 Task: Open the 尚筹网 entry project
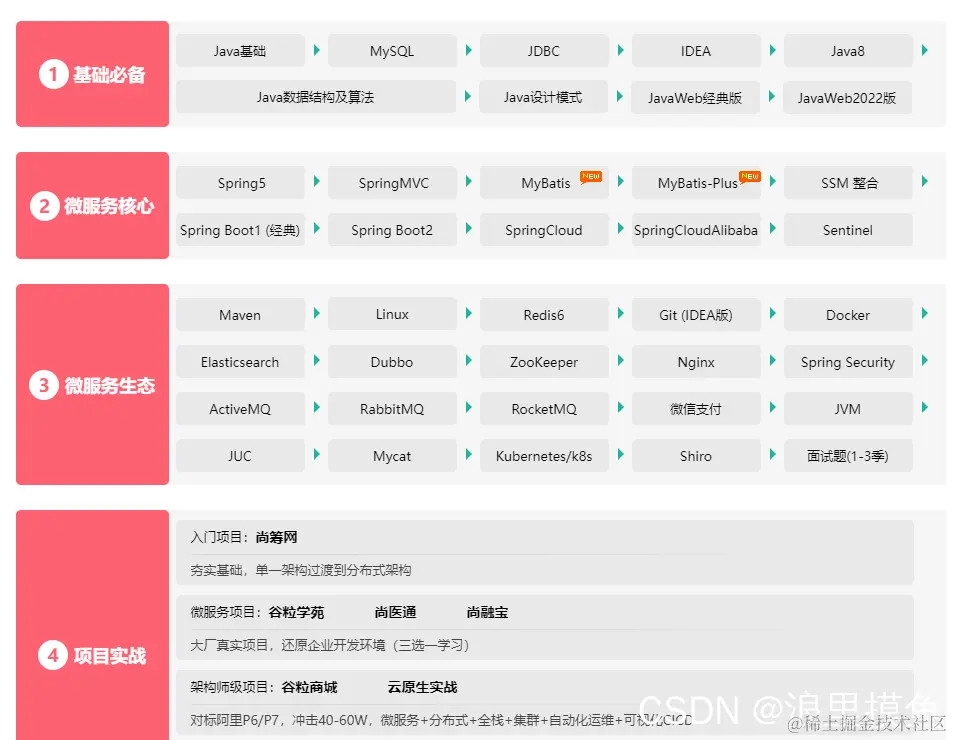[x=277, y=537]
